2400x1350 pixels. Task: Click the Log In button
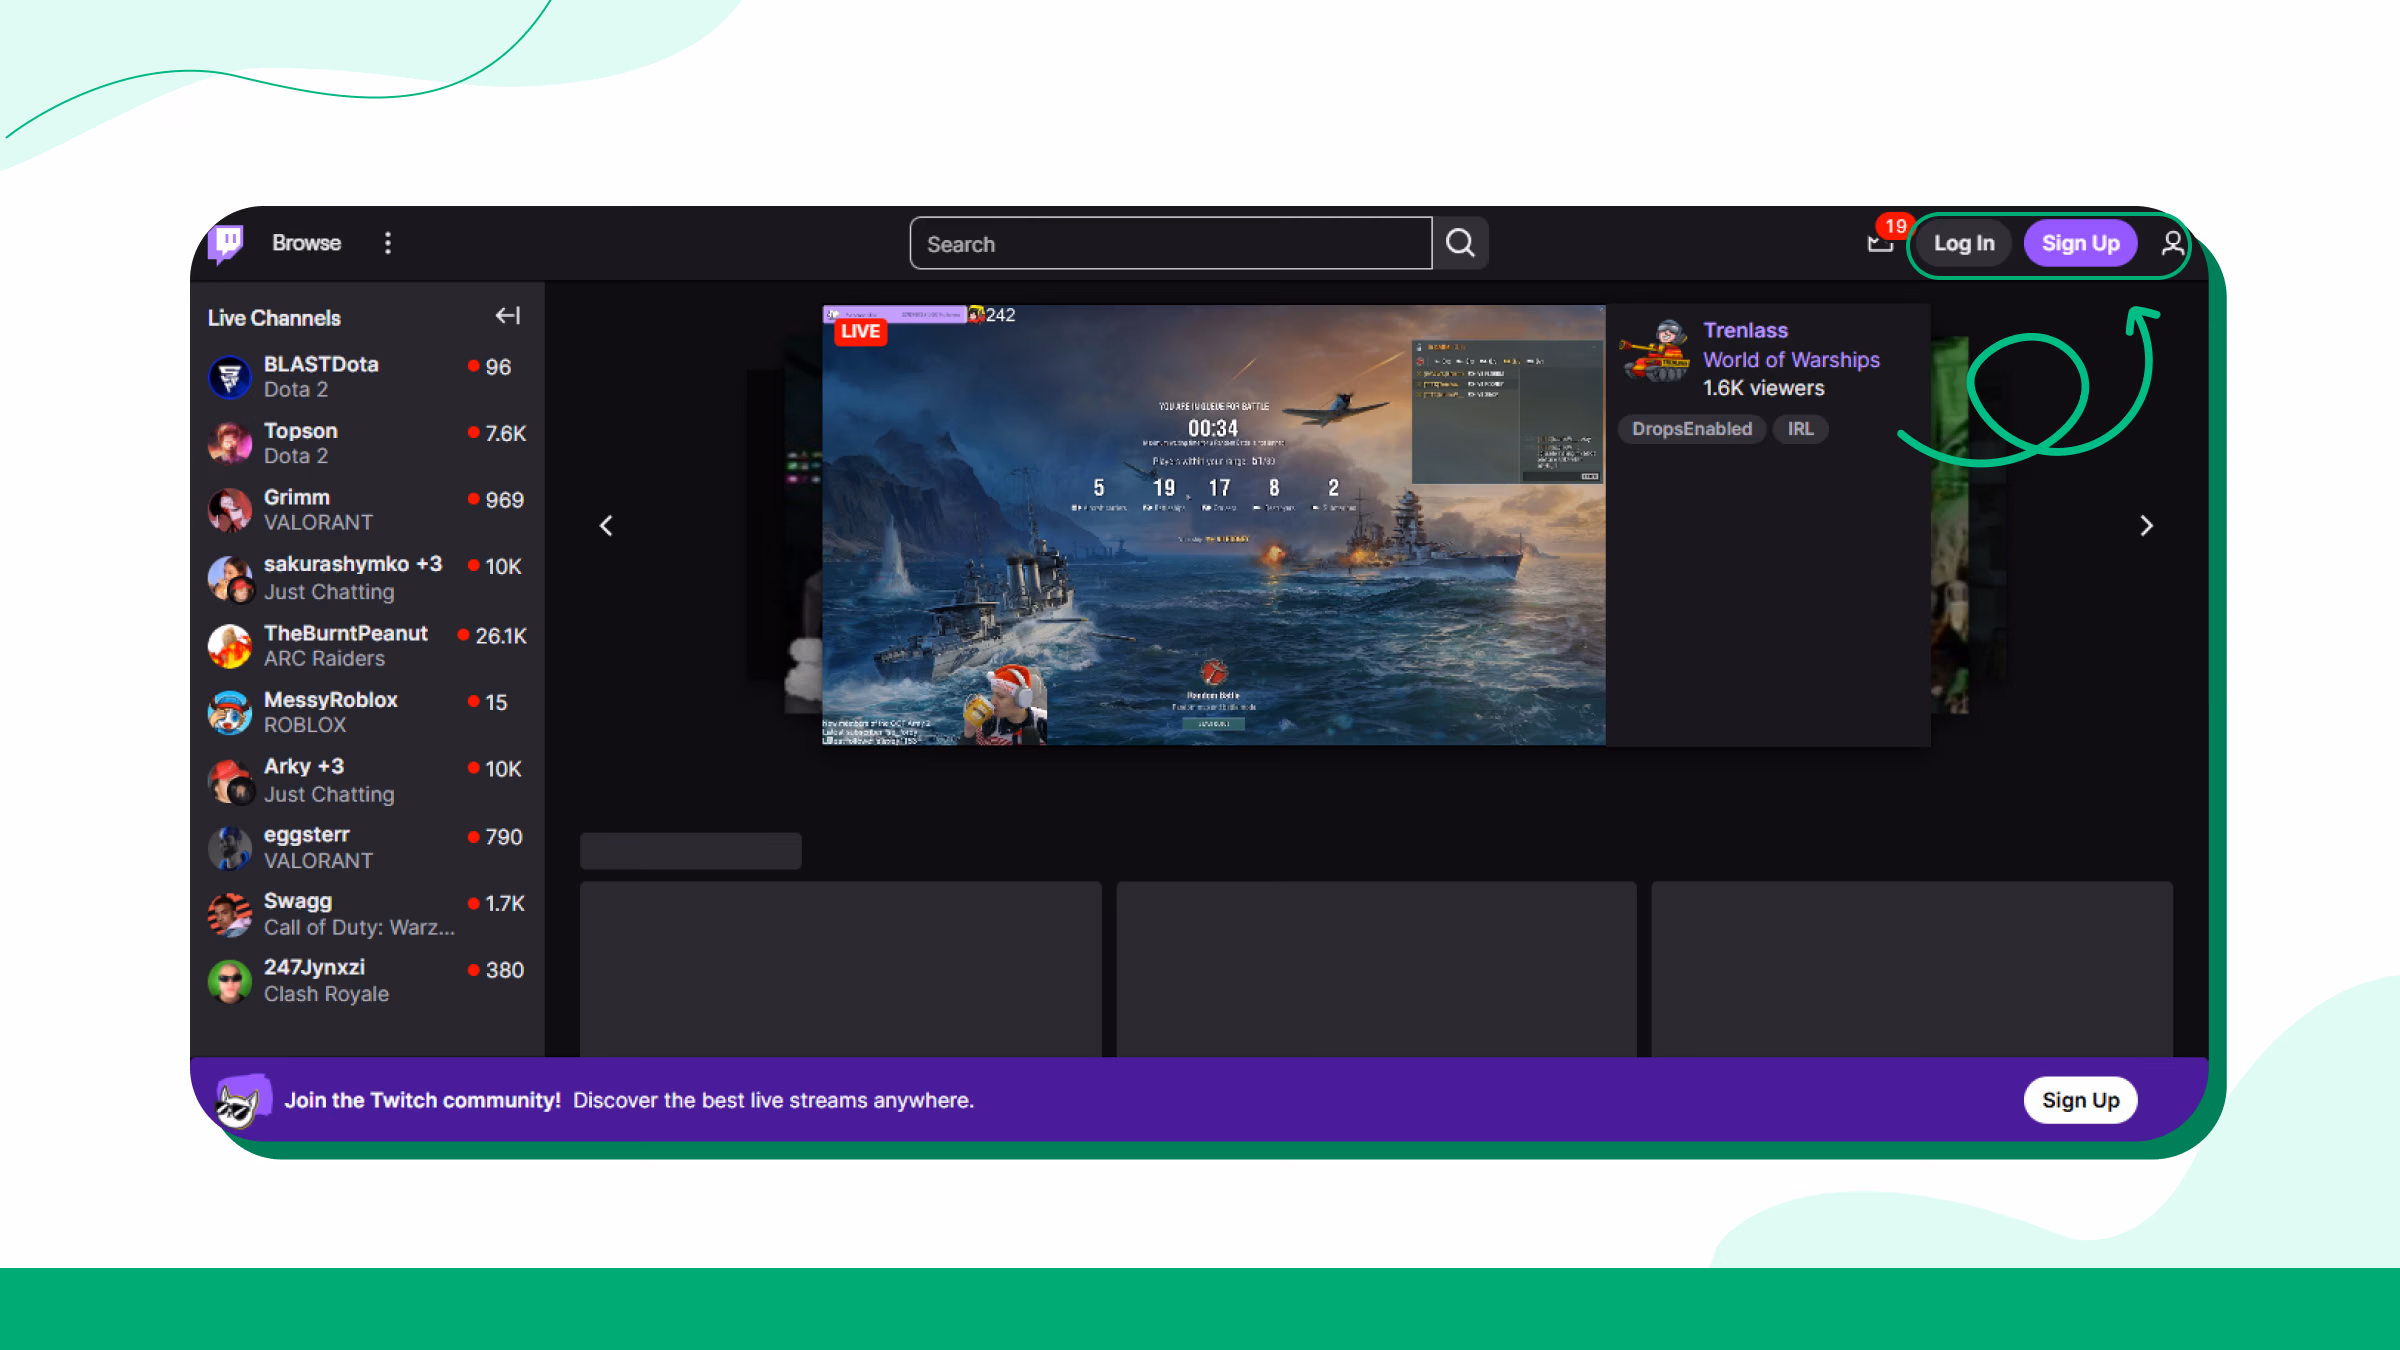(1963, 242)
